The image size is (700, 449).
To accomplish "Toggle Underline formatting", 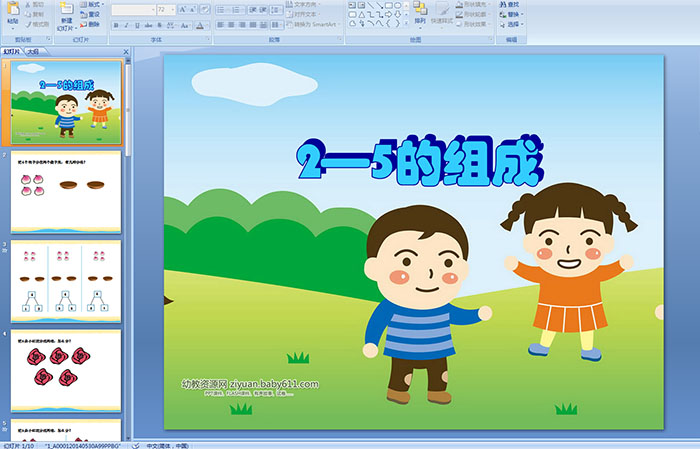I will [x=138, y=25].
